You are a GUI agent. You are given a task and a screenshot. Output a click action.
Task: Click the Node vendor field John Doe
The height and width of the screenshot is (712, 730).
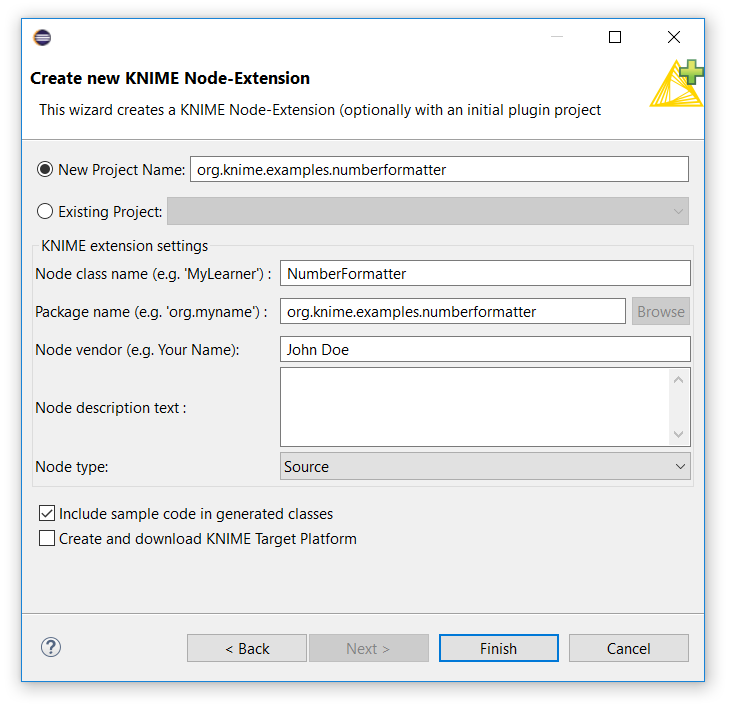(485, 350)
